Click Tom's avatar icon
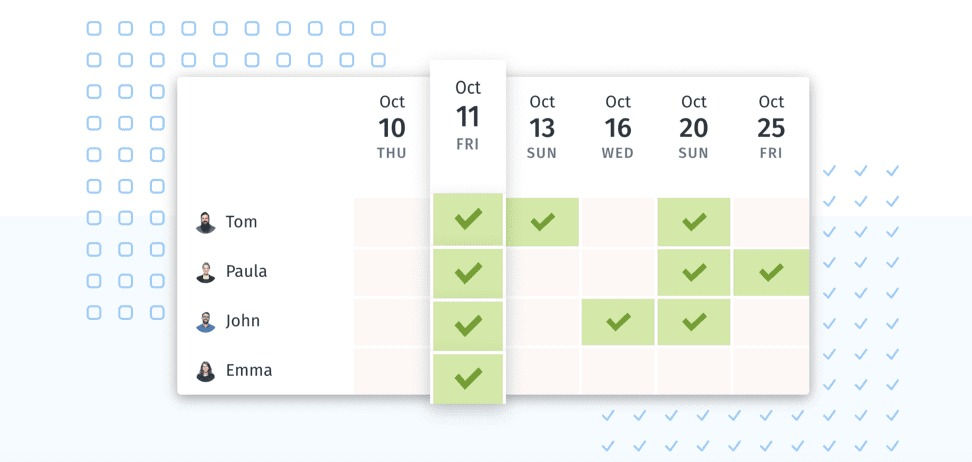The width and height of the screenshot is (972, 462). point(206,222)
